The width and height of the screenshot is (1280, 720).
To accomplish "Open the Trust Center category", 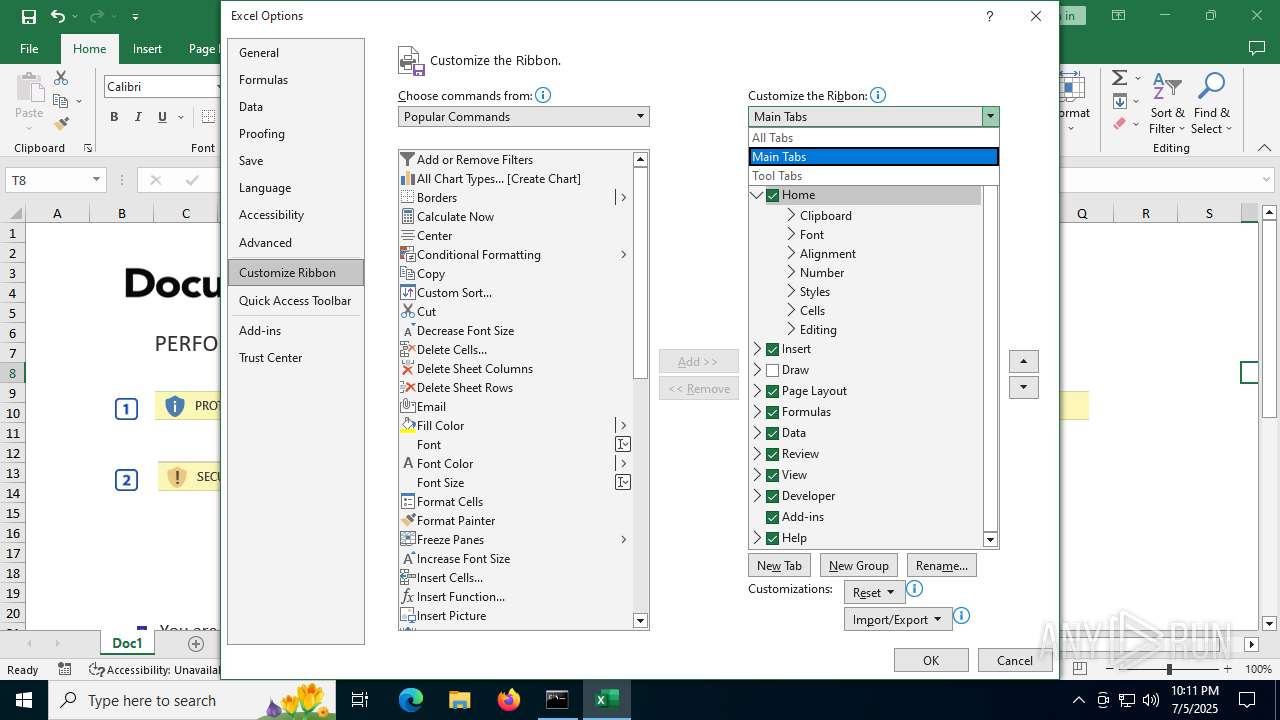I will [296, 358].
